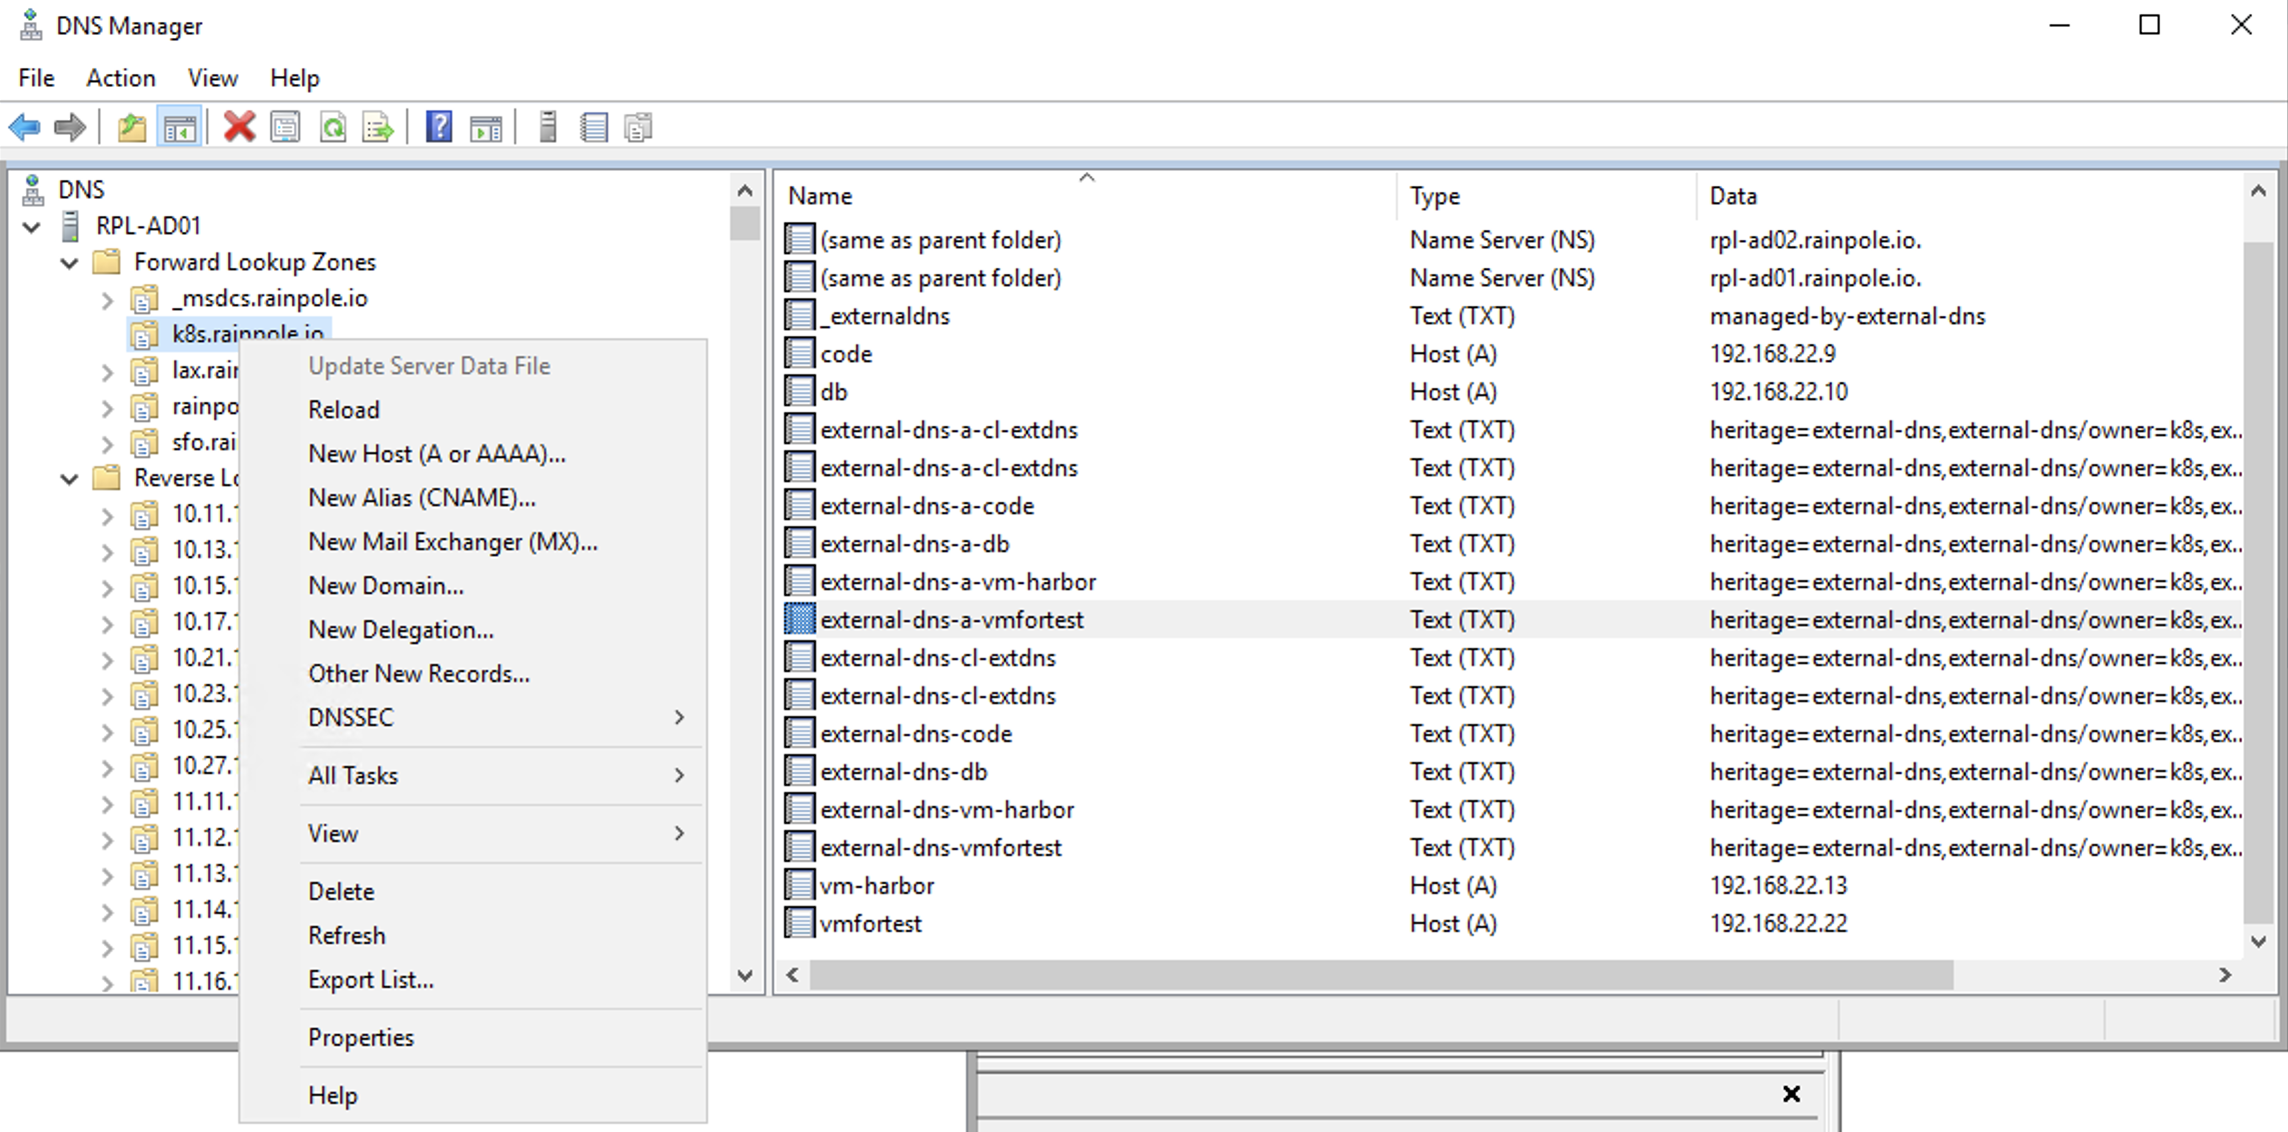
Task: Click the Refresh toolbar icon
Action: pyautogui.click(x=333, y=127)
